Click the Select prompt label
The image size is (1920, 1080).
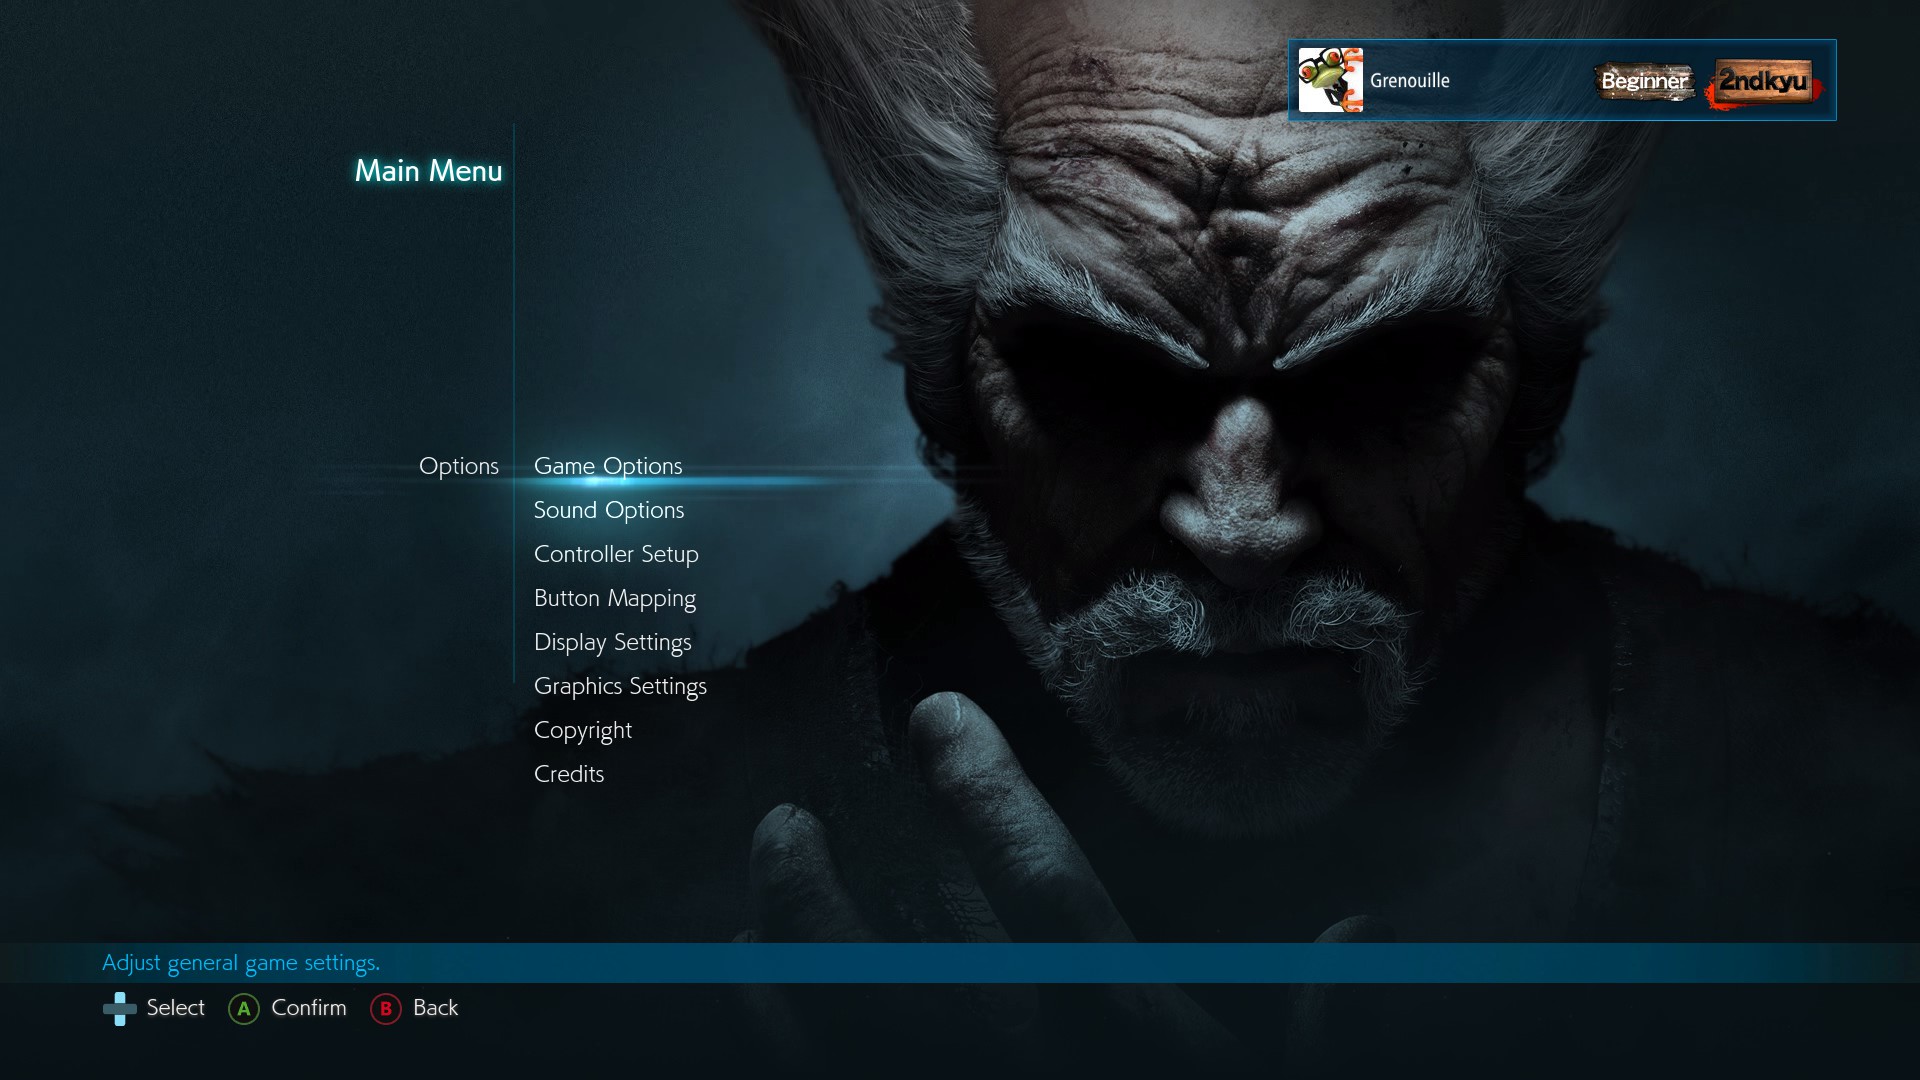(x=176, y=1008)
